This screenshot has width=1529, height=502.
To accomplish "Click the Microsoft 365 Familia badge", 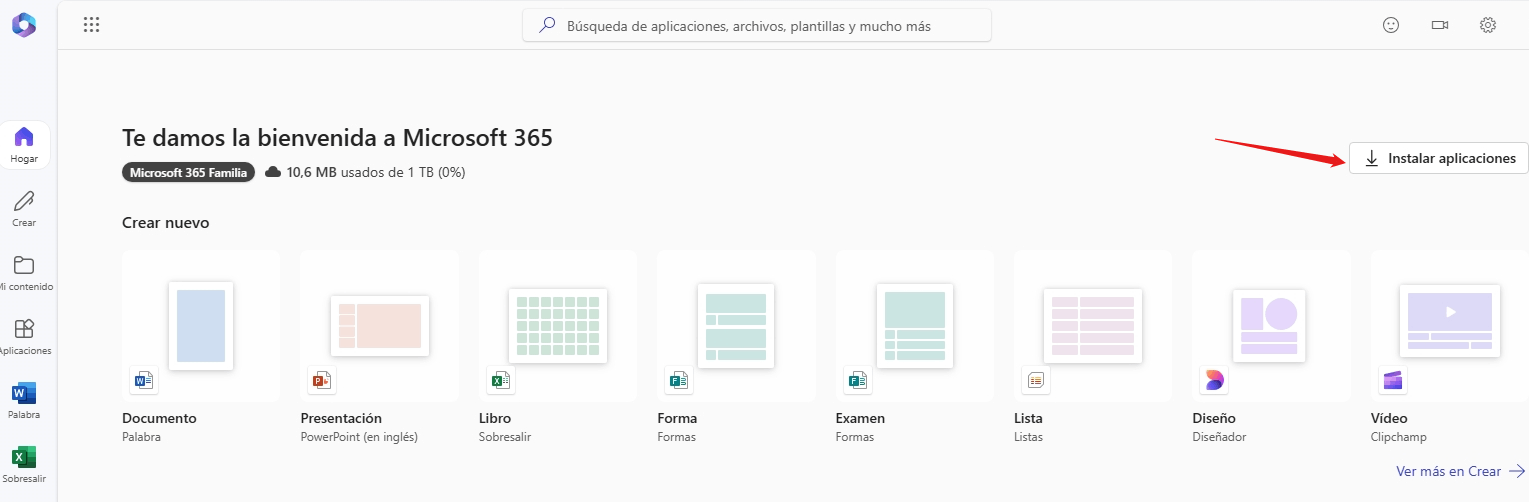I will pyautogui.click(x=188, y=172).
